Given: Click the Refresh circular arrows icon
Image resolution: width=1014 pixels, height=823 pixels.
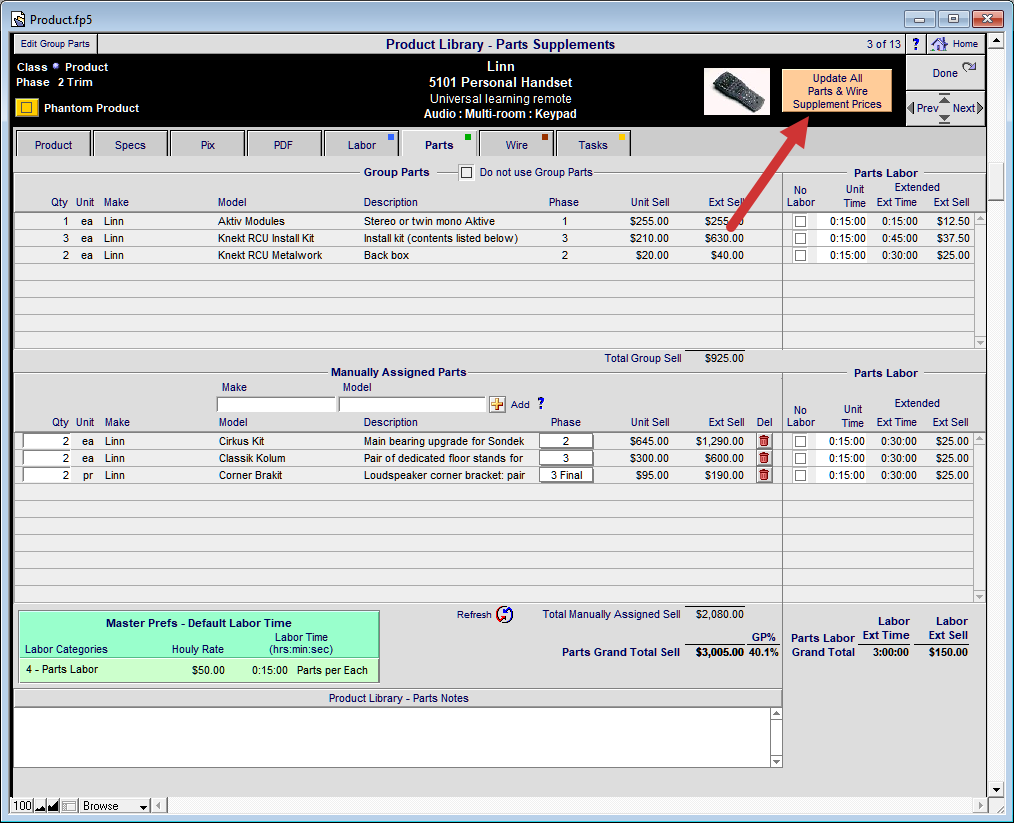Looking at the screenshot, I should pyautogui.click(x=504, y=614).
